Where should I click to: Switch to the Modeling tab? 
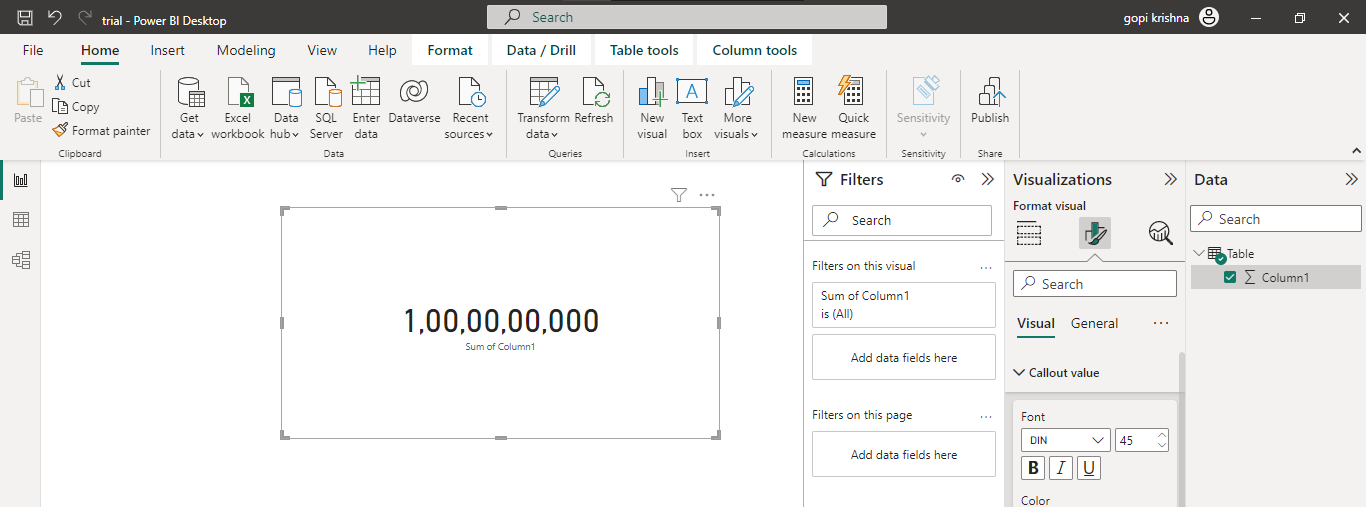pyautogui.click(x=246, y=50)
